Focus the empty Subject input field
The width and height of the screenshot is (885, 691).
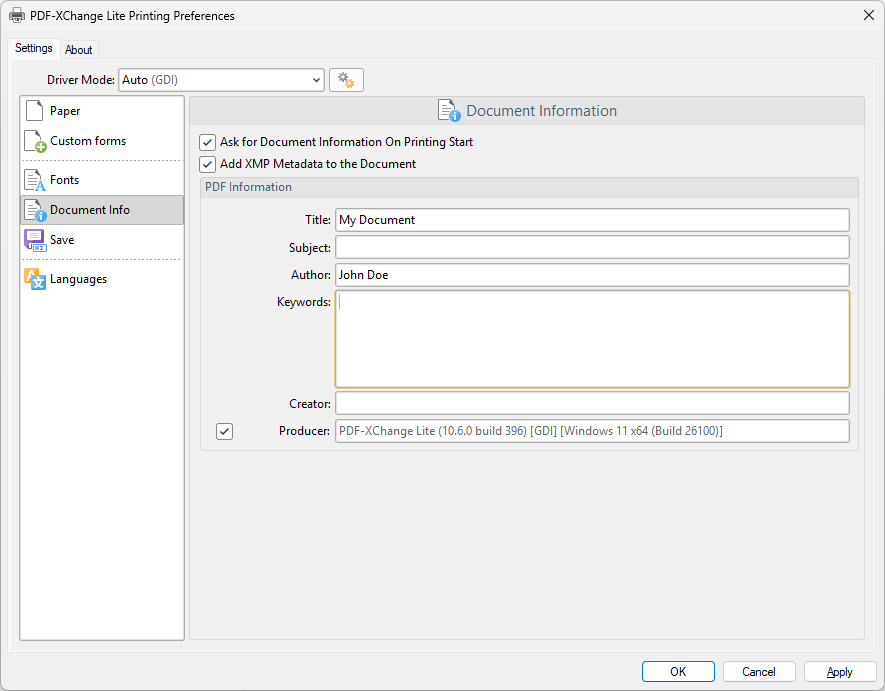[x=592, y=247]
